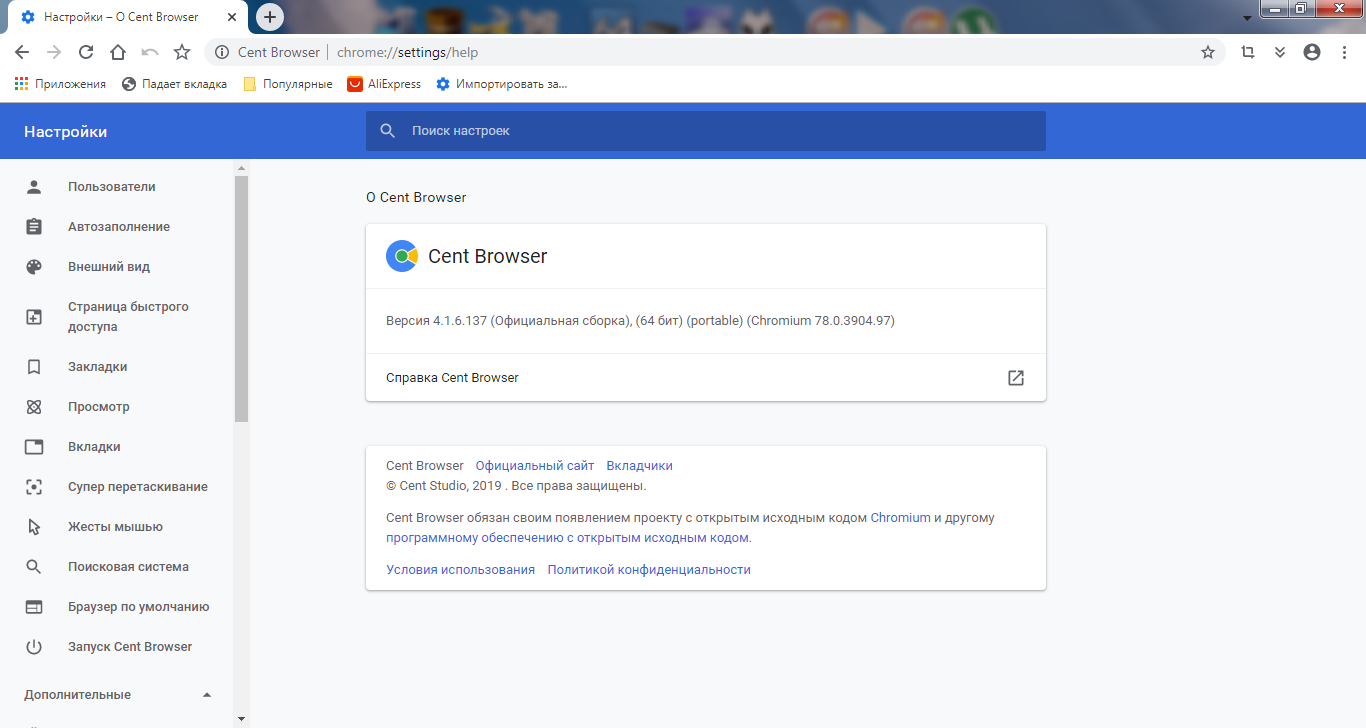The image size is (1366, 728).
Task: Open the Официальный сайт link
Action: pyautogui.click(x=534, y=466)
